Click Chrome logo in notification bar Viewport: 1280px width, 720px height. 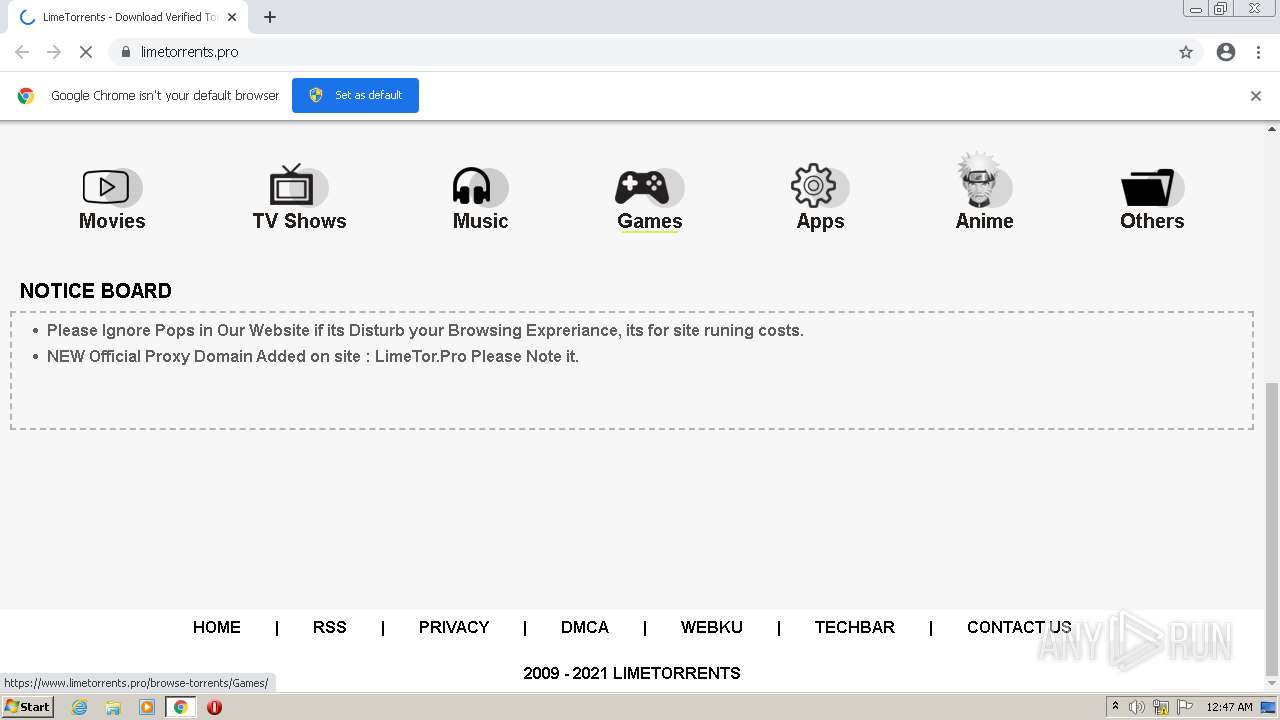26,96
